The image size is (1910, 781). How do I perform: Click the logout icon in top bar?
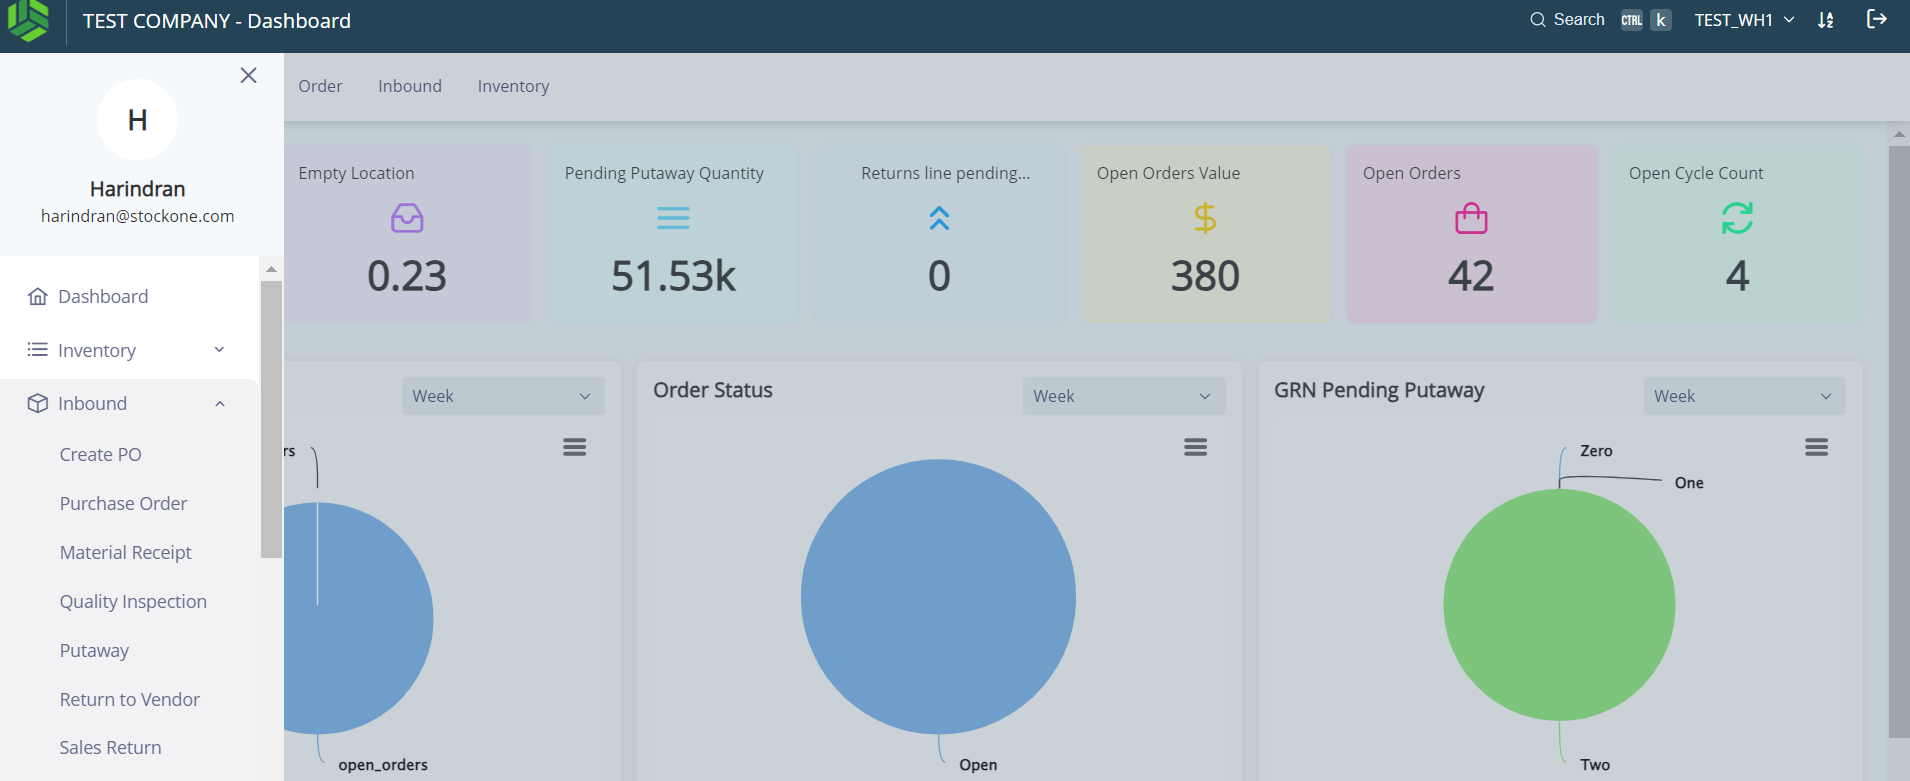pyautogui.click(x=1876, y=19)
